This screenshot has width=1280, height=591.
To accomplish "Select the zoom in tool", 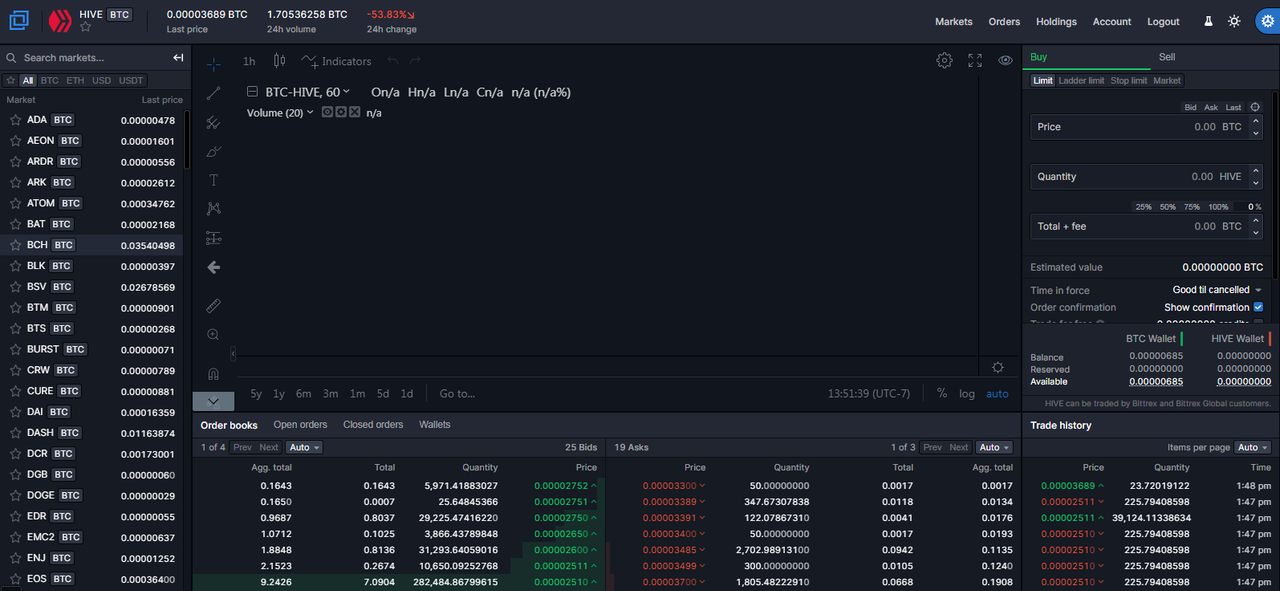I will tap(213, 334).
